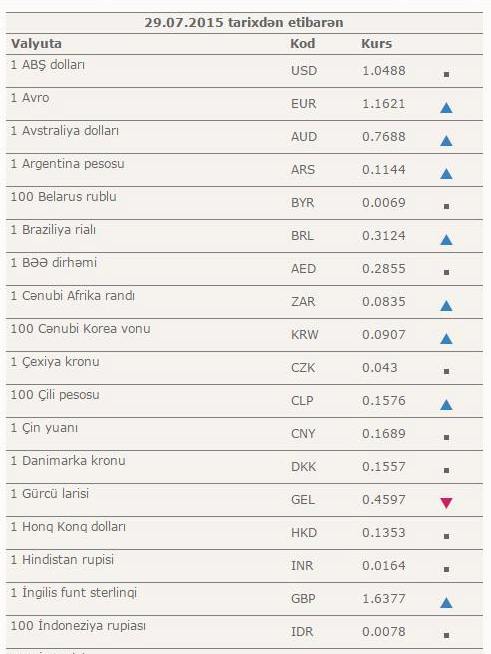Click the up arrow in the KRW row
The image size is (491, 654).
446,338
